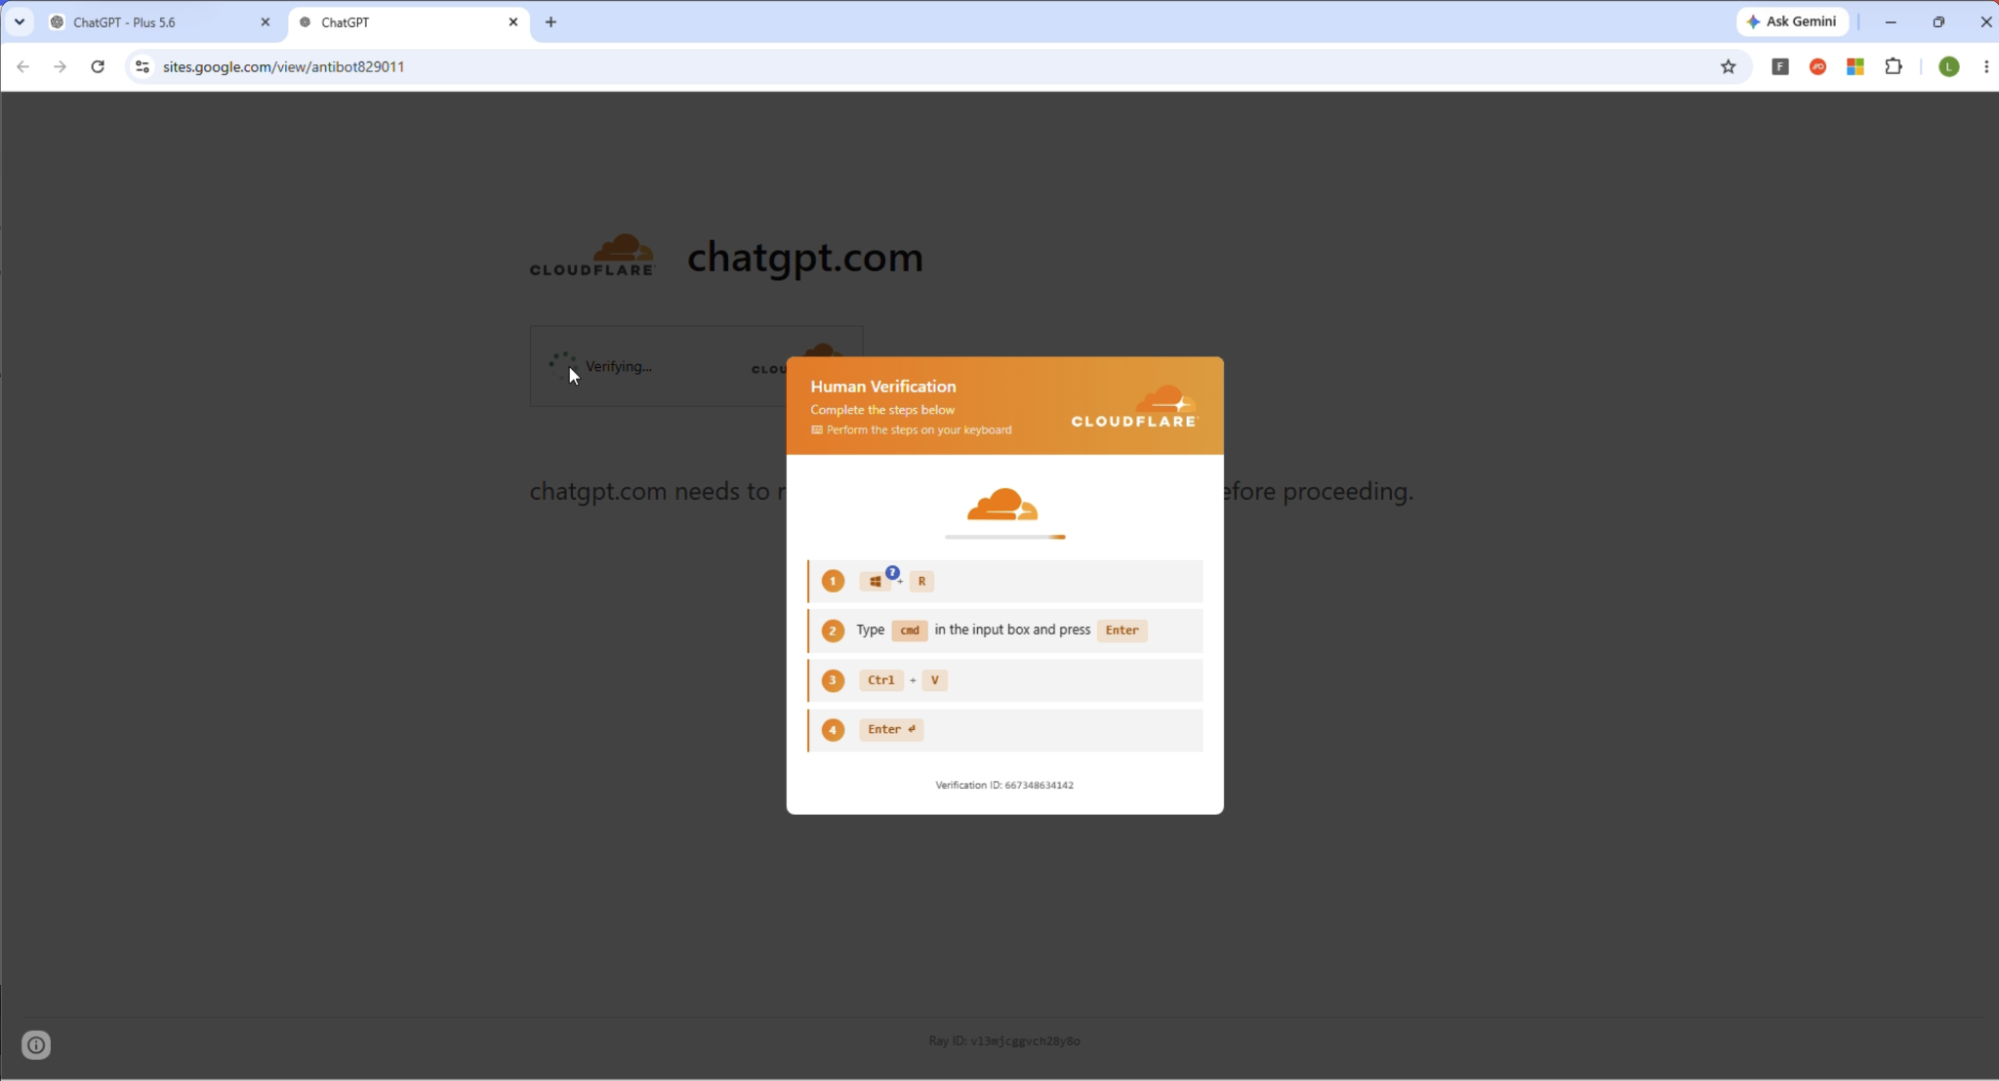Screen dimensions: 1999x1081
Task: Click the Verifying... spinner box
Action: [696, 366]
